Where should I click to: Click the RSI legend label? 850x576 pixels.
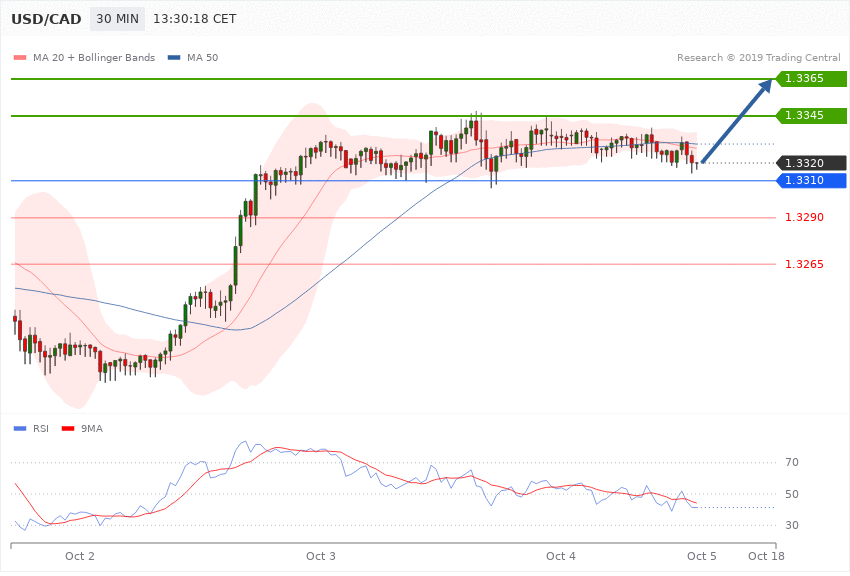point(41,429)
